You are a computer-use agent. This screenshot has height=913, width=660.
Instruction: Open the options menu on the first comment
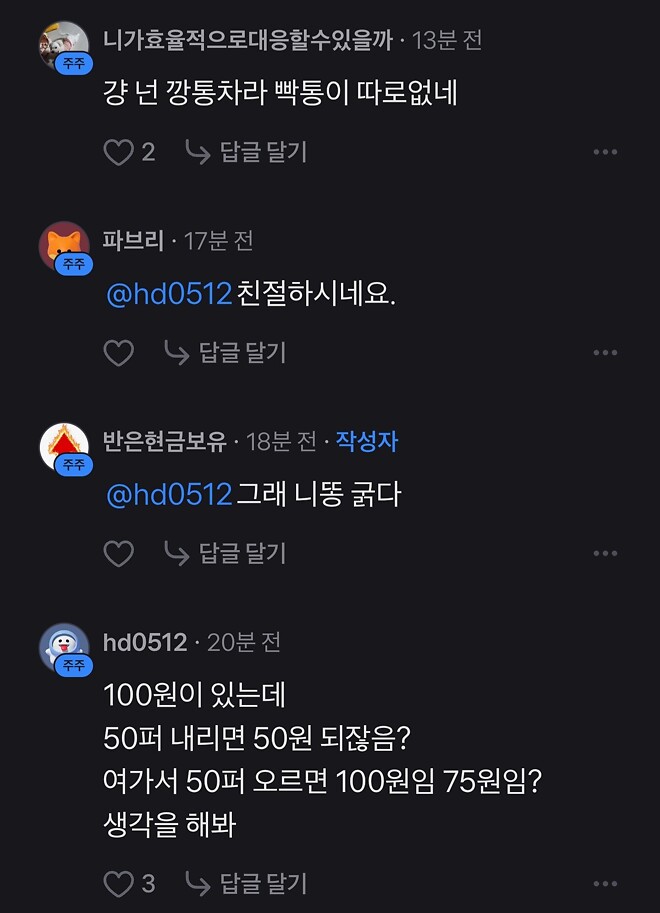pyautogui.click(x=605, y=151)
